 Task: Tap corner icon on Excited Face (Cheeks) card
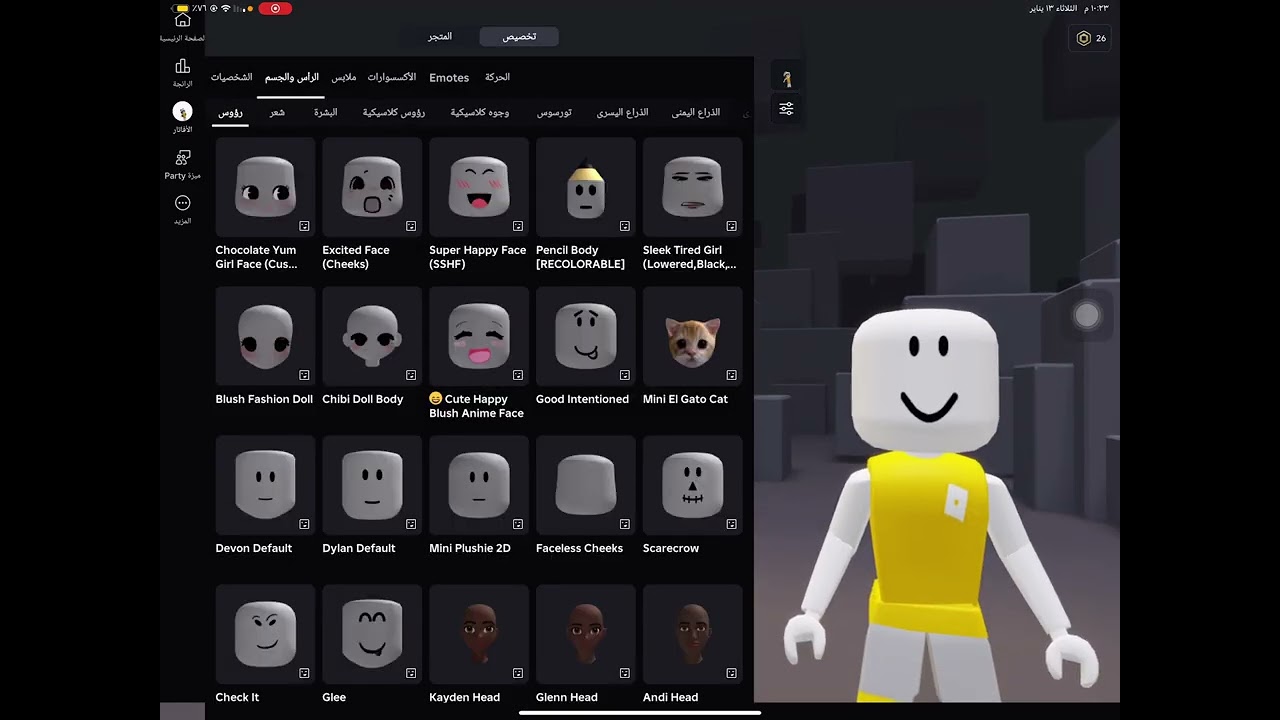click(411, 226)
